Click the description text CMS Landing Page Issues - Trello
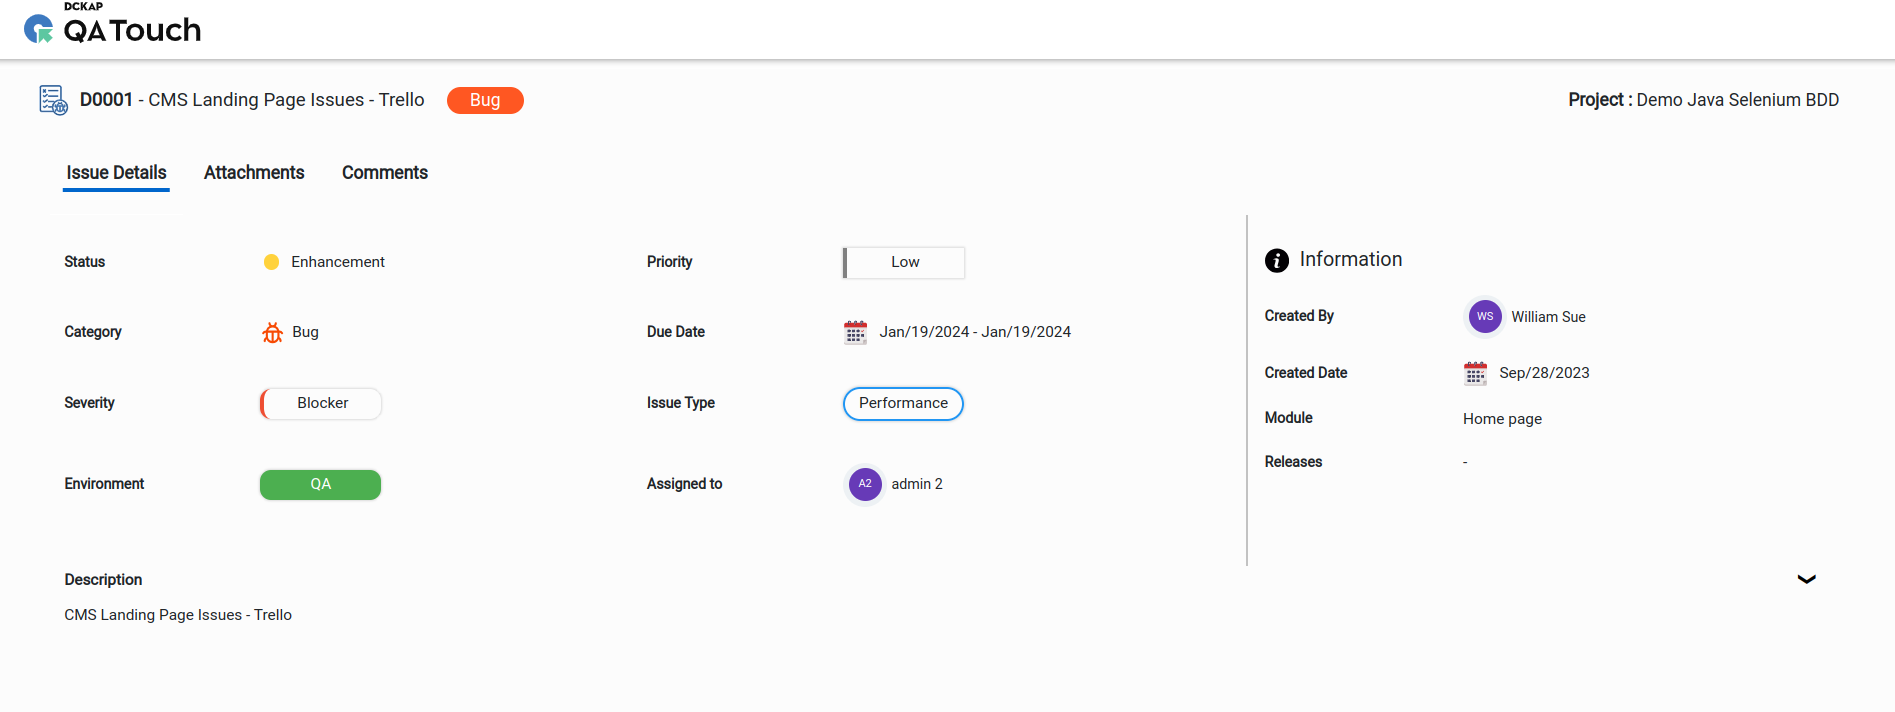This screenshot has height=712, width=1895. coord(178,615)
